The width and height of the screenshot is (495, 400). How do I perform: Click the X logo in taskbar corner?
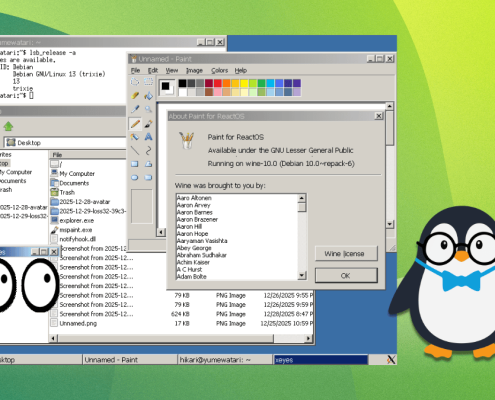point(391,359)
